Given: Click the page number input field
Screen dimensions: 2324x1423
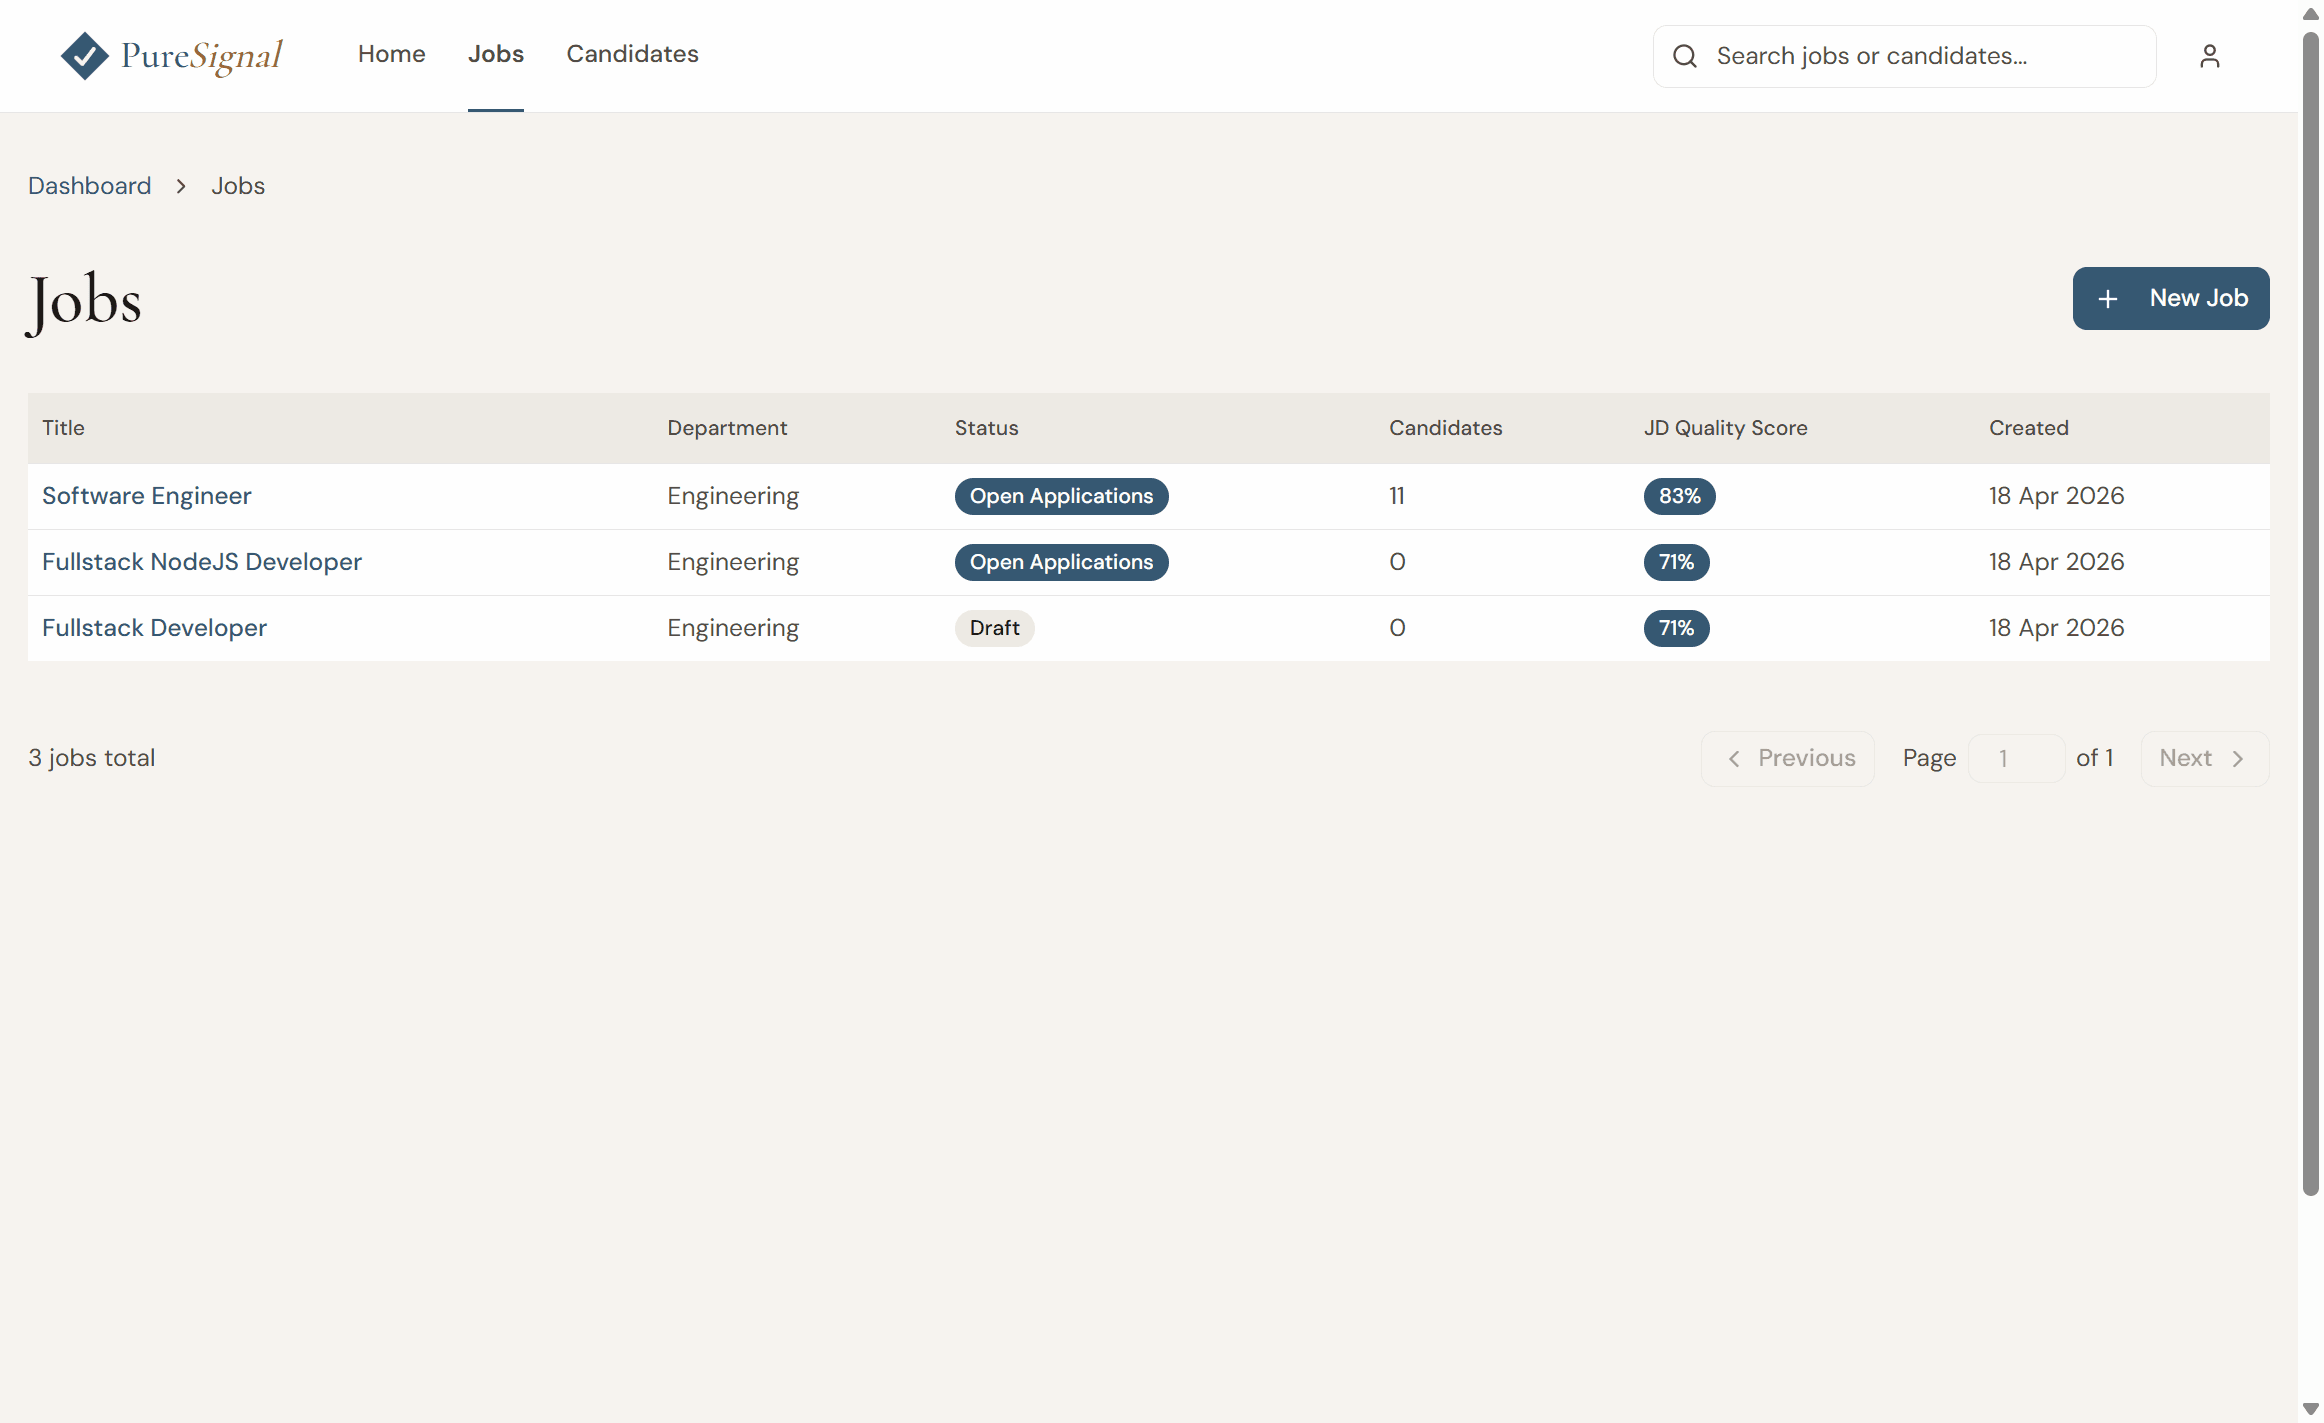Looking at the screenshot, I should coord(2016,759).
